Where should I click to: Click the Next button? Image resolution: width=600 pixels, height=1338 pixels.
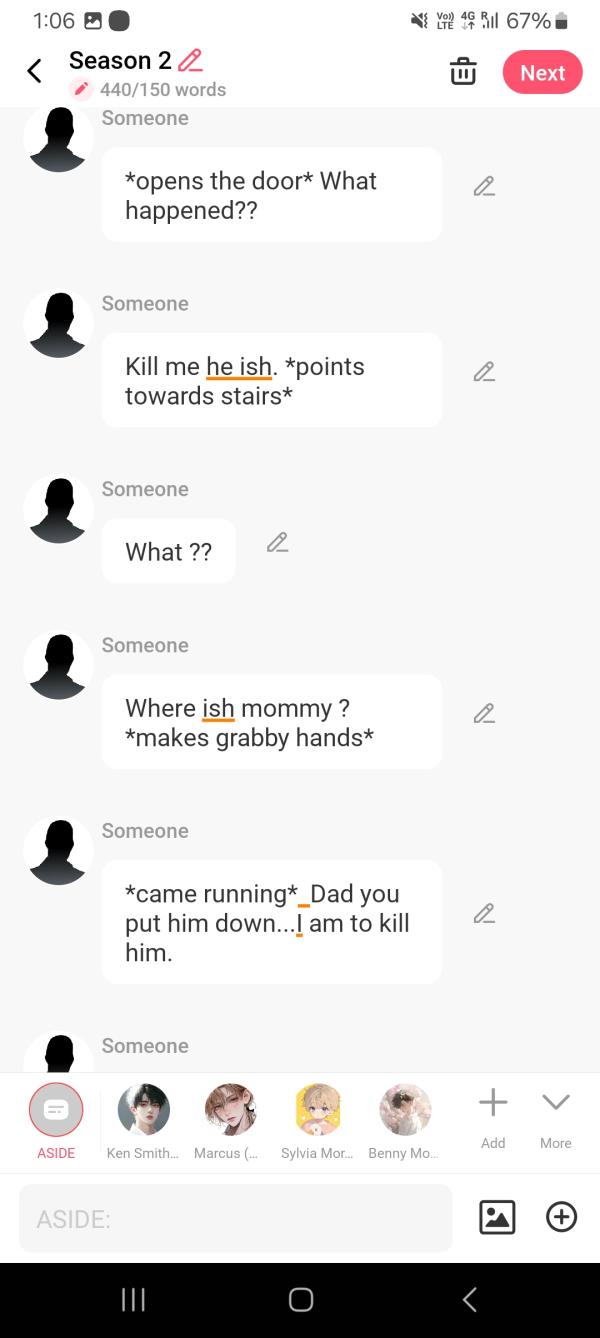[543, 73]
